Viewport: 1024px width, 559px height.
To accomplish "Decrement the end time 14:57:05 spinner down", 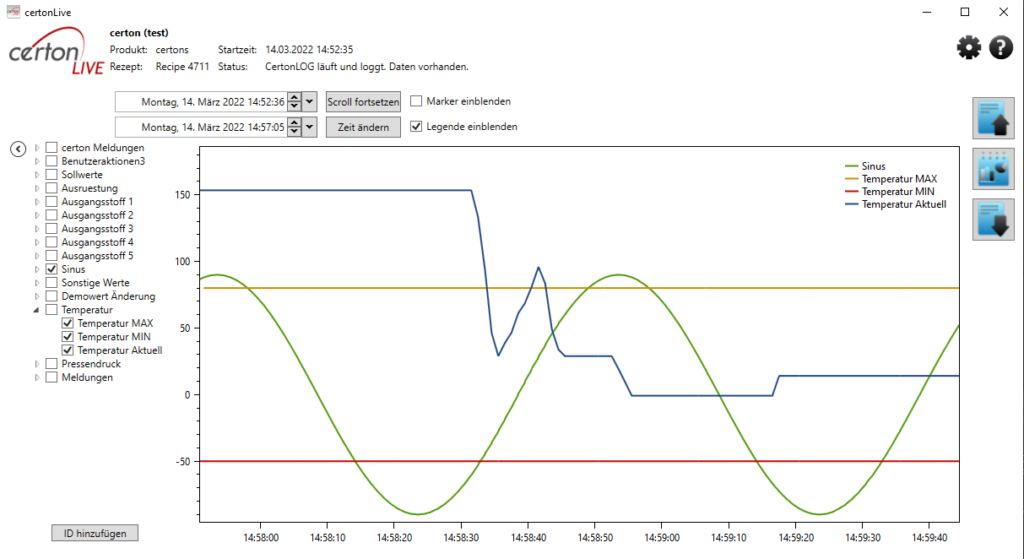I will [295, 132].
